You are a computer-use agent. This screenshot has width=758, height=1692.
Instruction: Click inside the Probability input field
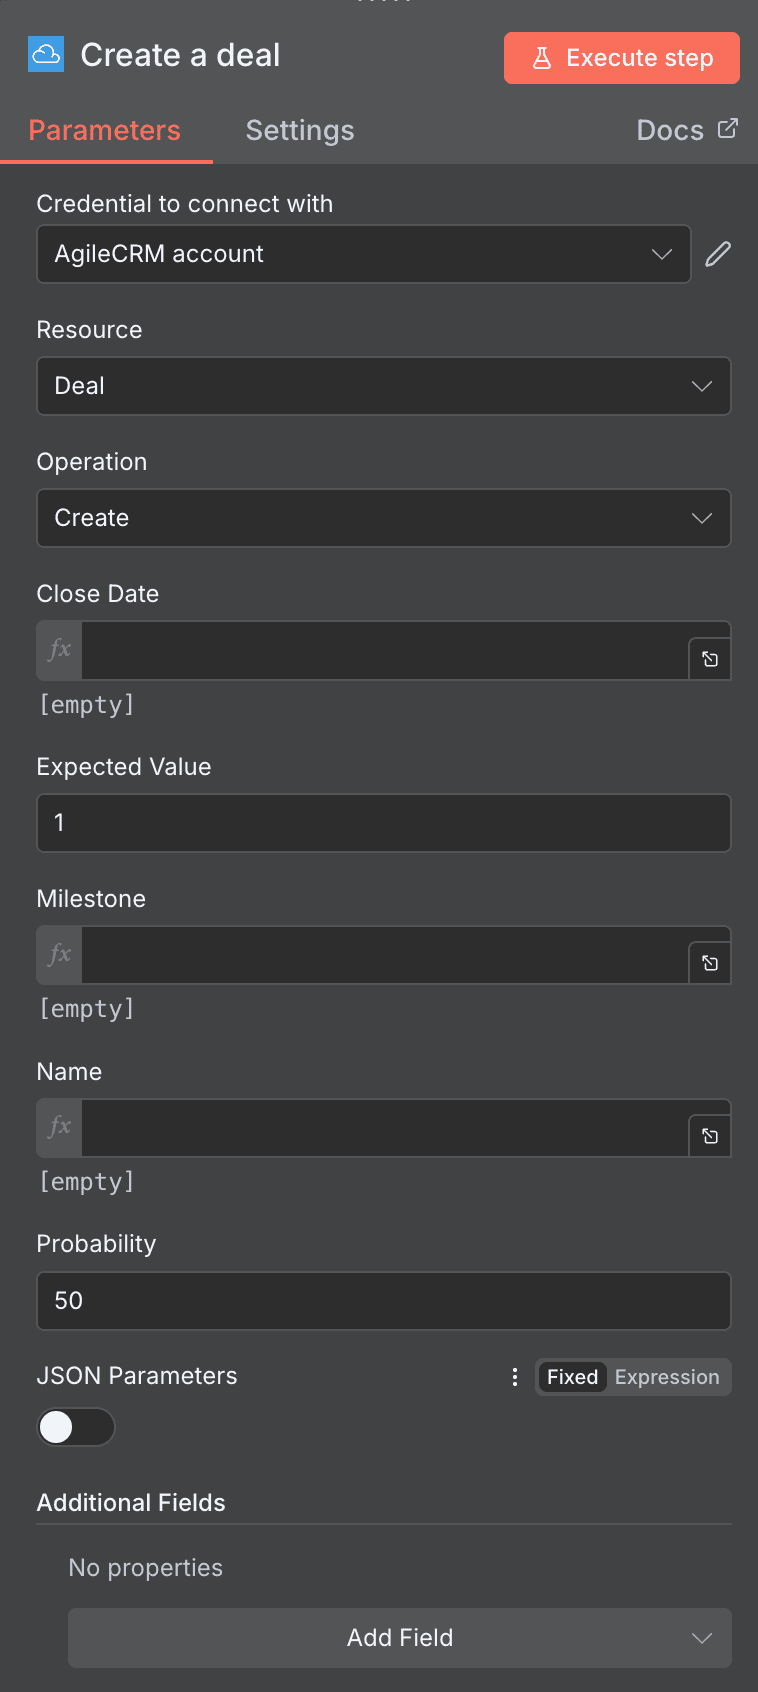point(384,1300)
